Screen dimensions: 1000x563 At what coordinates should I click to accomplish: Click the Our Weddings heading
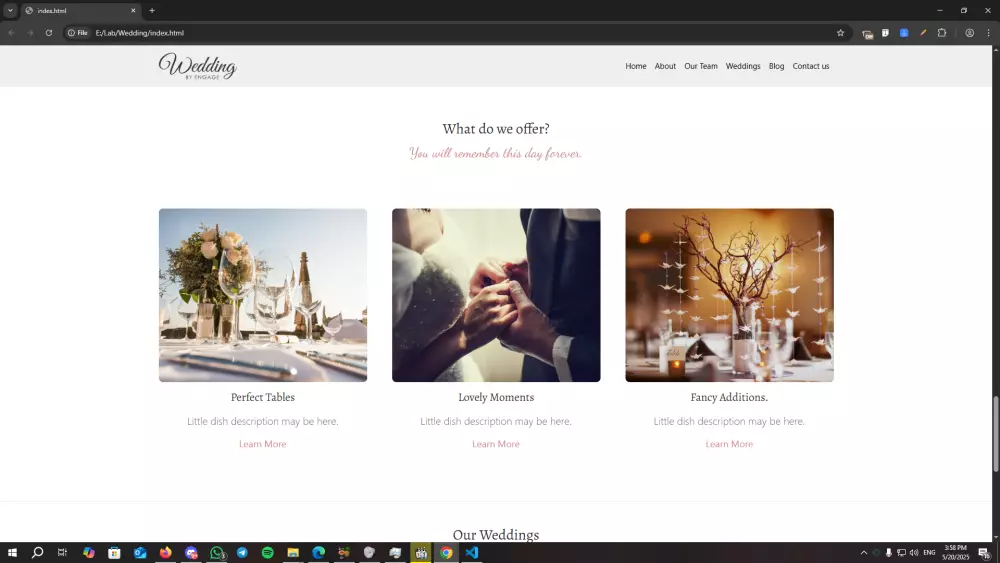click(x=496, y=534)
